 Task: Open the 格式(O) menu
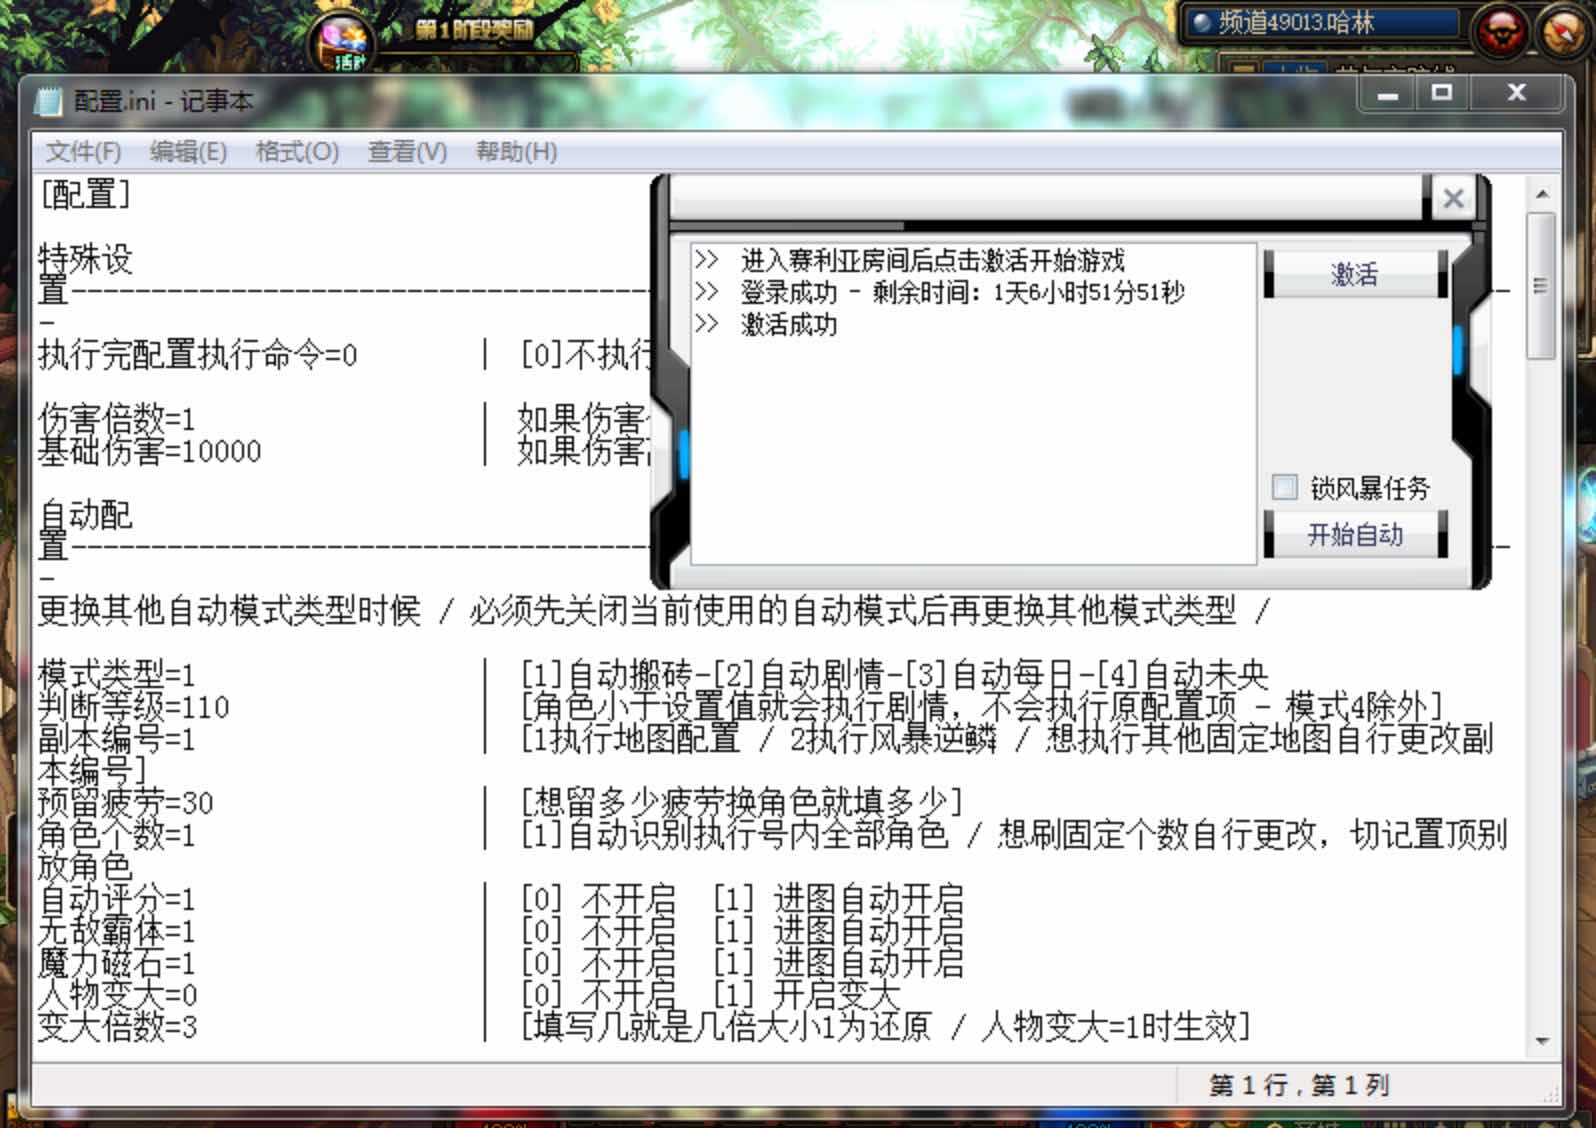(x=297, y=152)
